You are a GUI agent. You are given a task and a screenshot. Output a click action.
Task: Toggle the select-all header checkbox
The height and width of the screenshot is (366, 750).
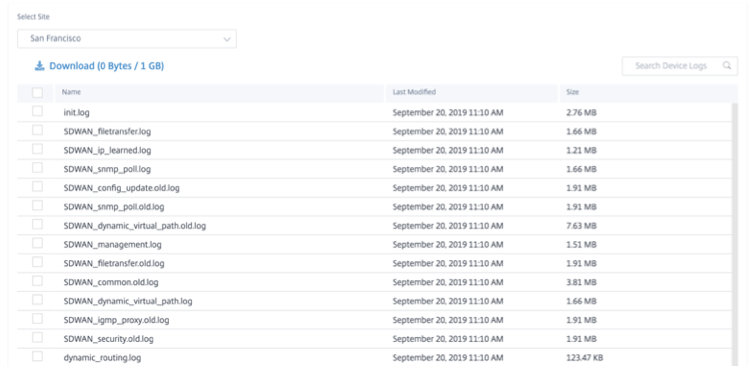(x=37, y=93)
